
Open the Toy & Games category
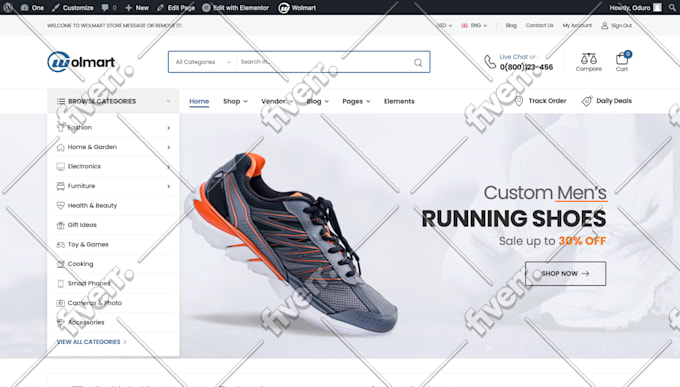point(88,244)
